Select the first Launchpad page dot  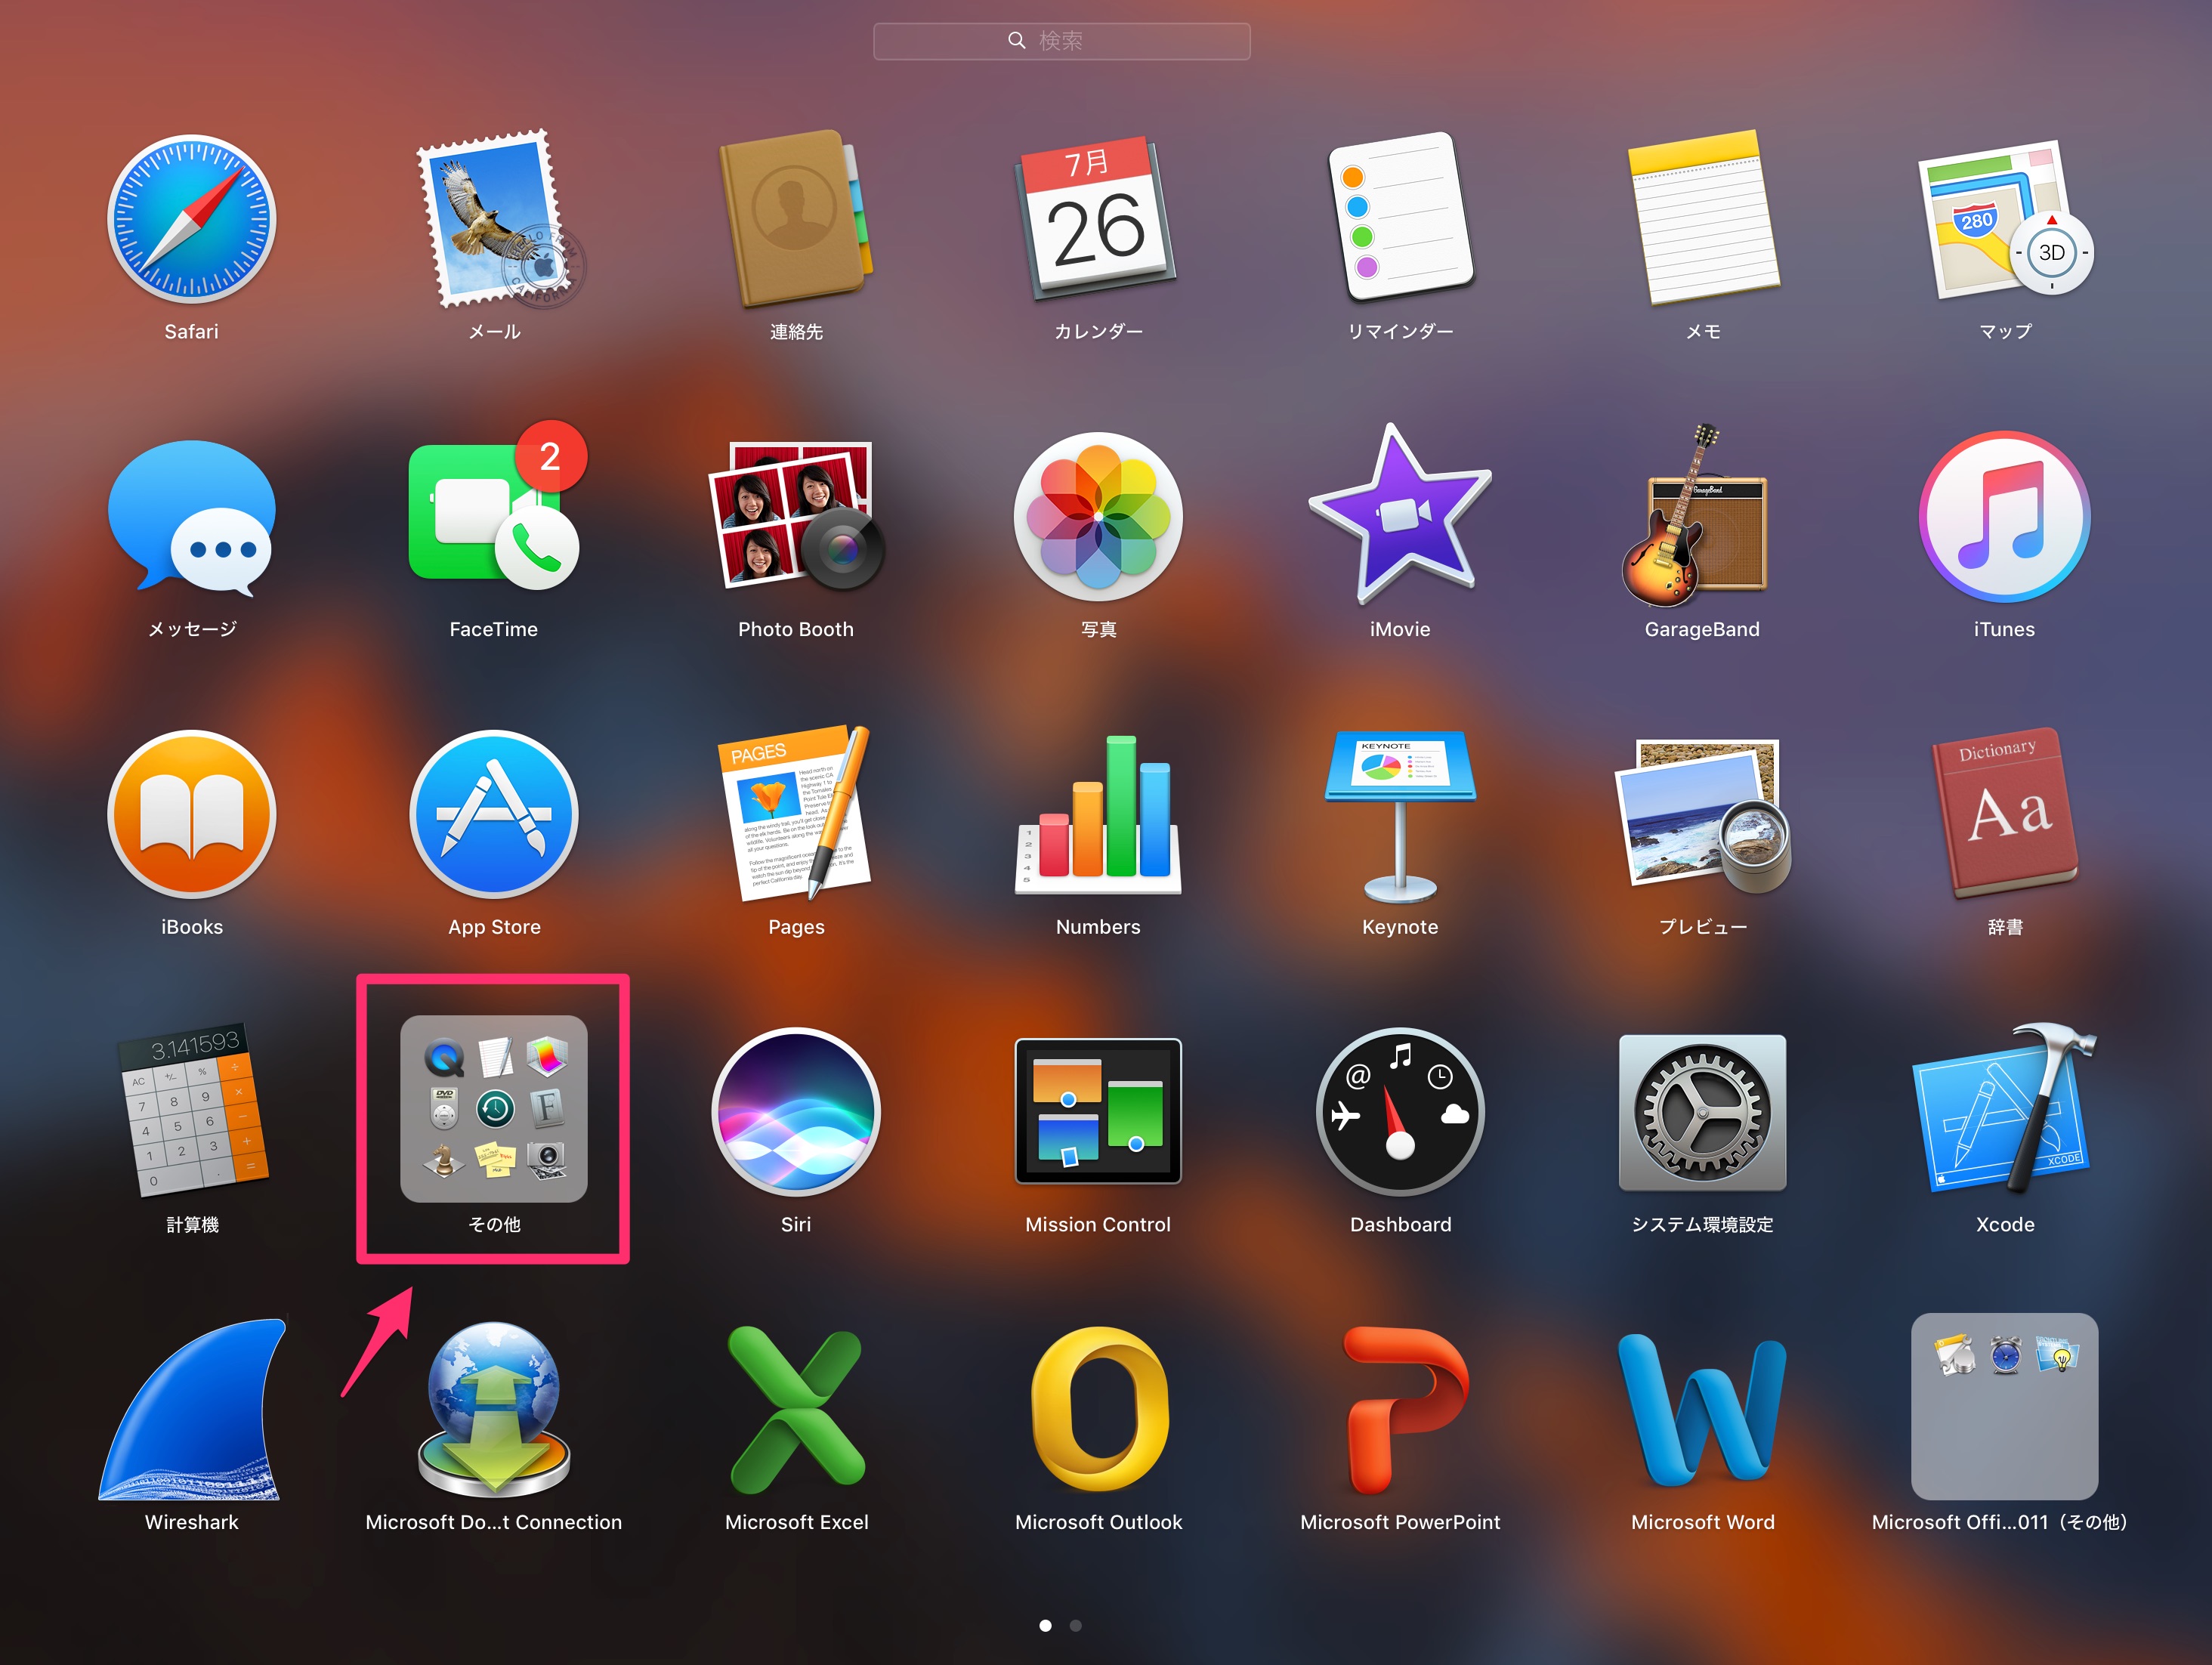1045,1625
